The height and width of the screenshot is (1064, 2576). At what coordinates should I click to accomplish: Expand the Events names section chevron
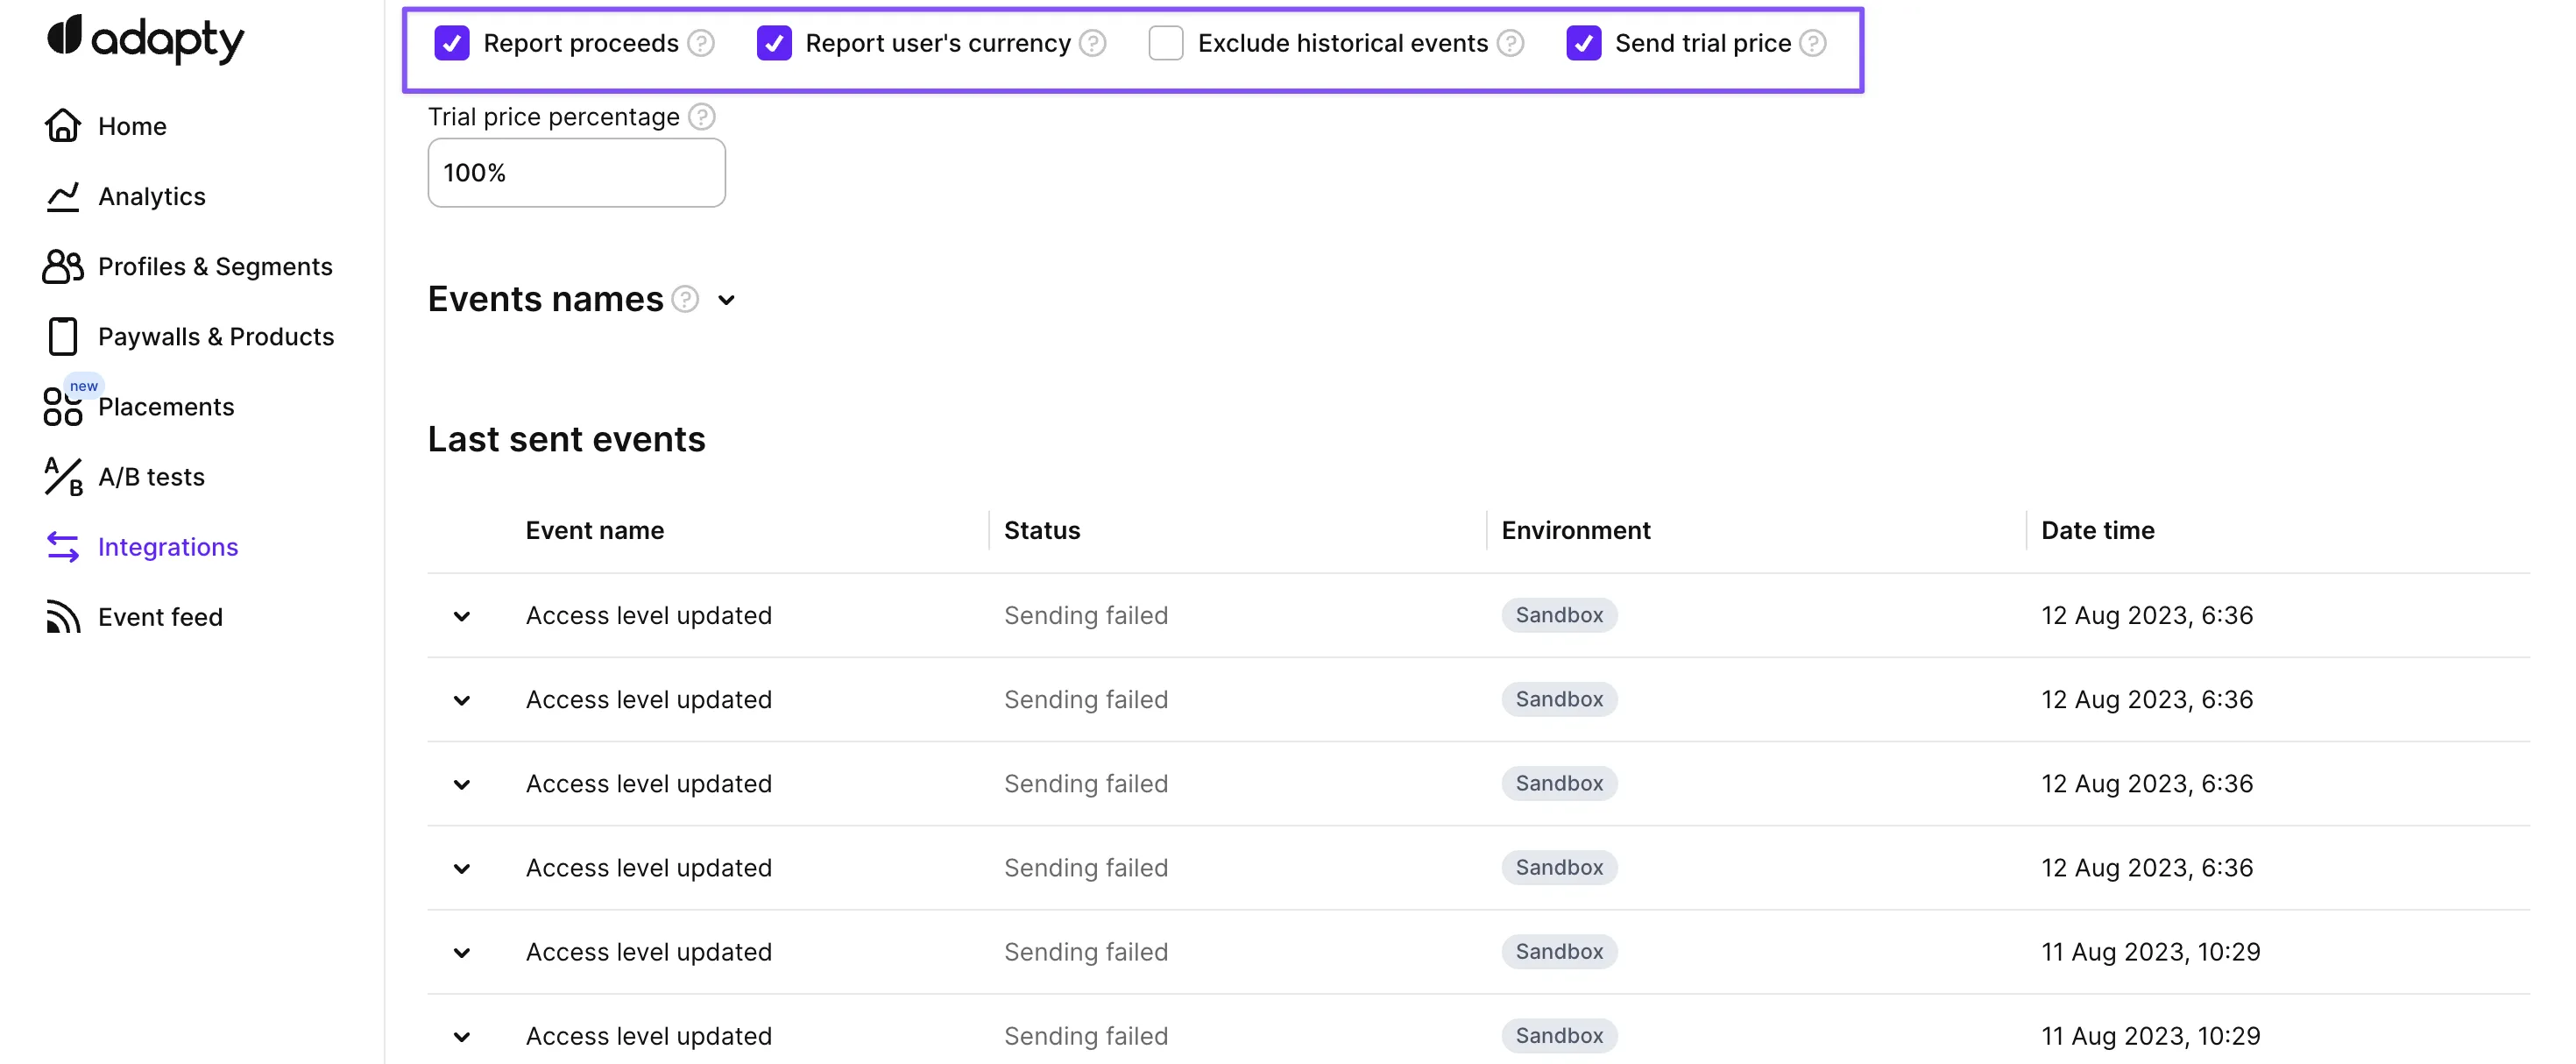727,300
